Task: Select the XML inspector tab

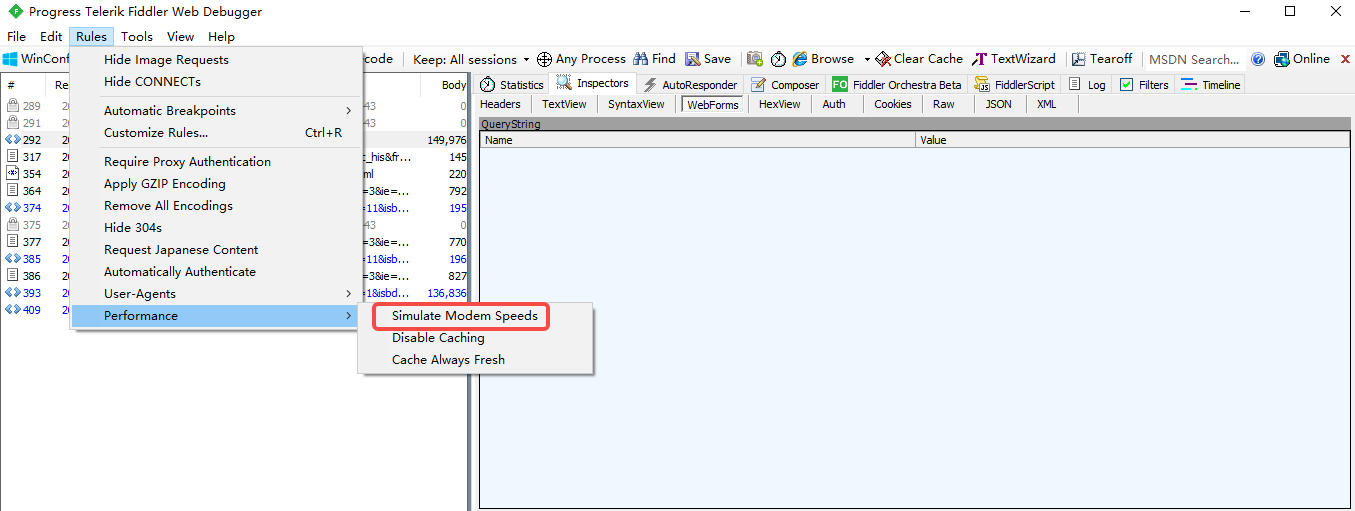Action: point(1046,104)
